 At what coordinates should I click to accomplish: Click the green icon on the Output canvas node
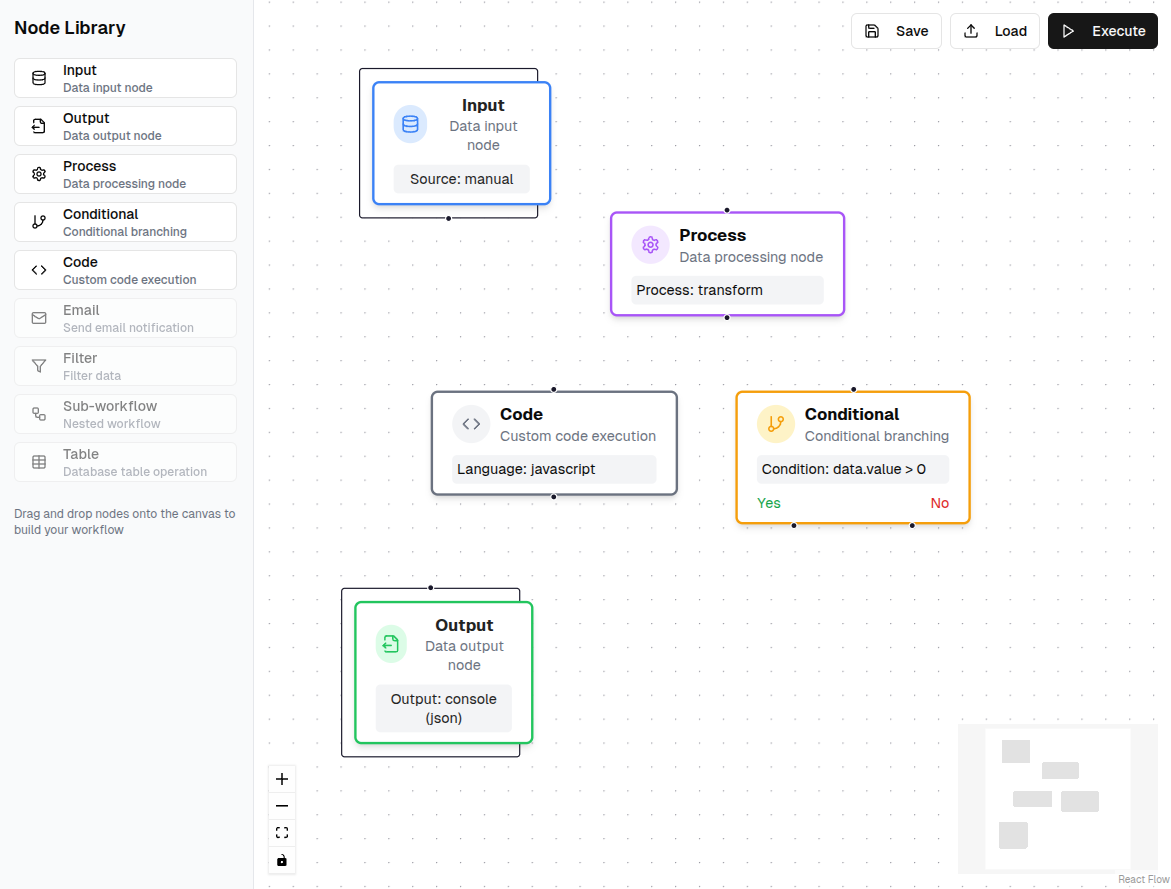(x=391, y=644)
